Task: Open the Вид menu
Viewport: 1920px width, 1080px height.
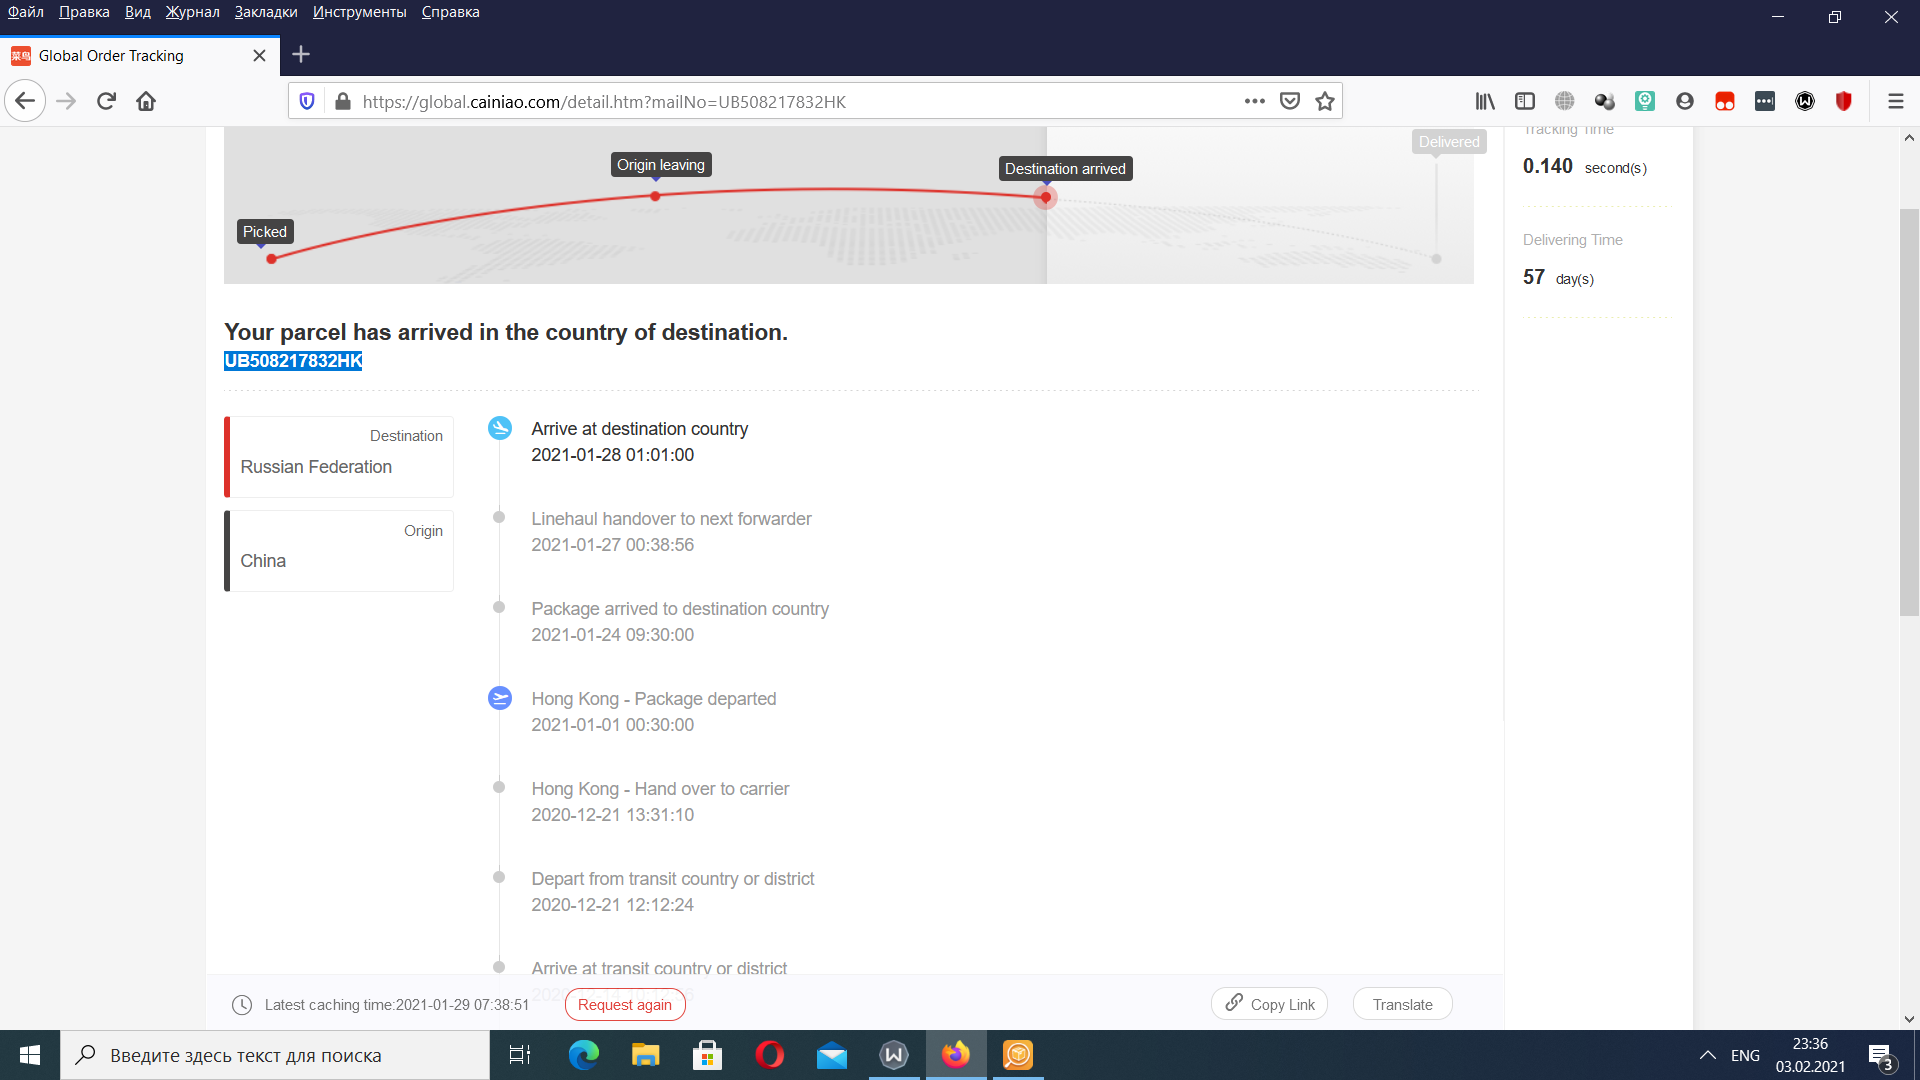Action: (x=138, y=12)
